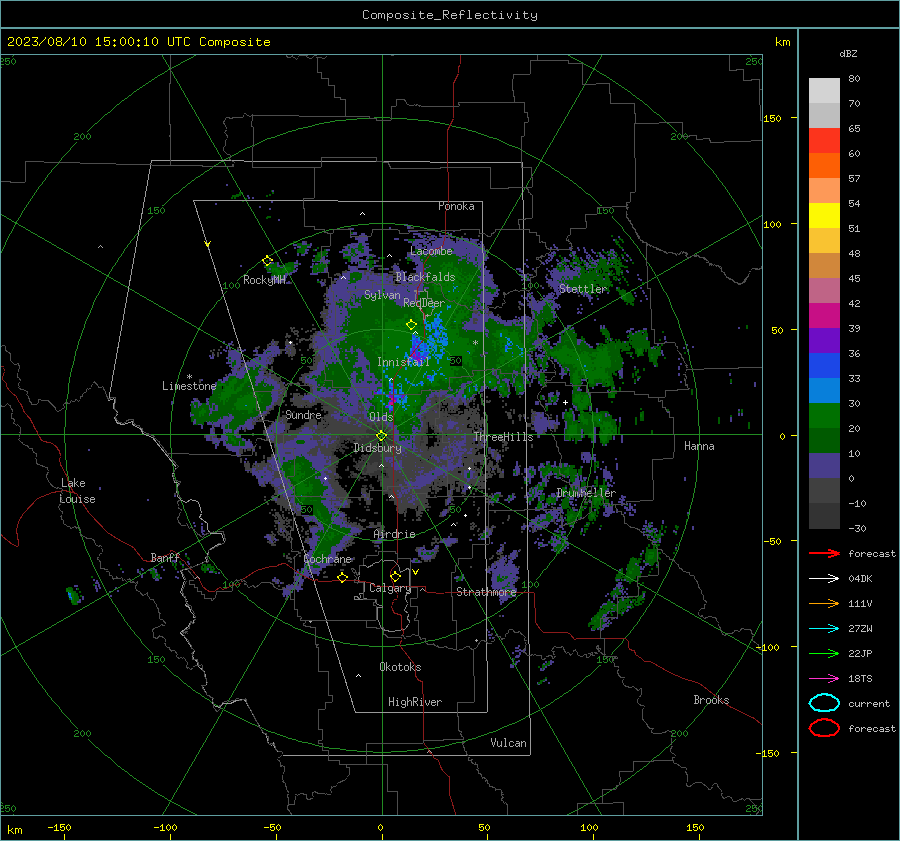Click the Limestone label

(x=189, y=386)
